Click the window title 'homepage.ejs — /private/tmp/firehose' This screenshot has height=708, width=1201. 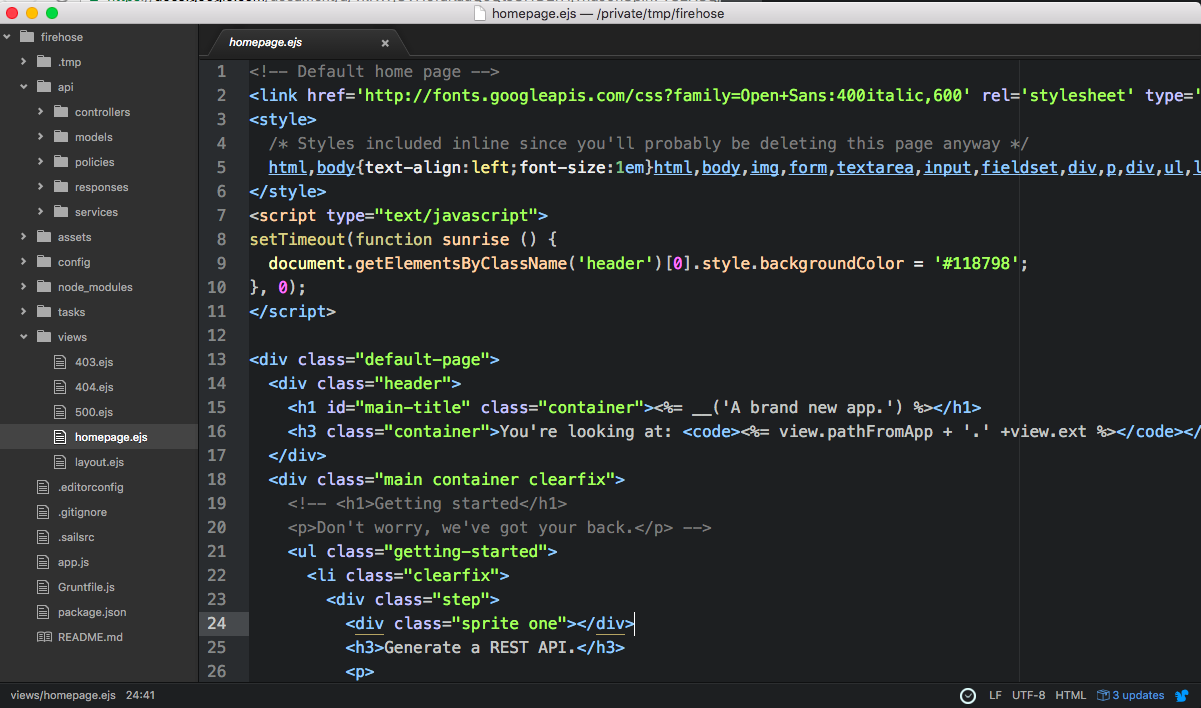pos(610,13)
